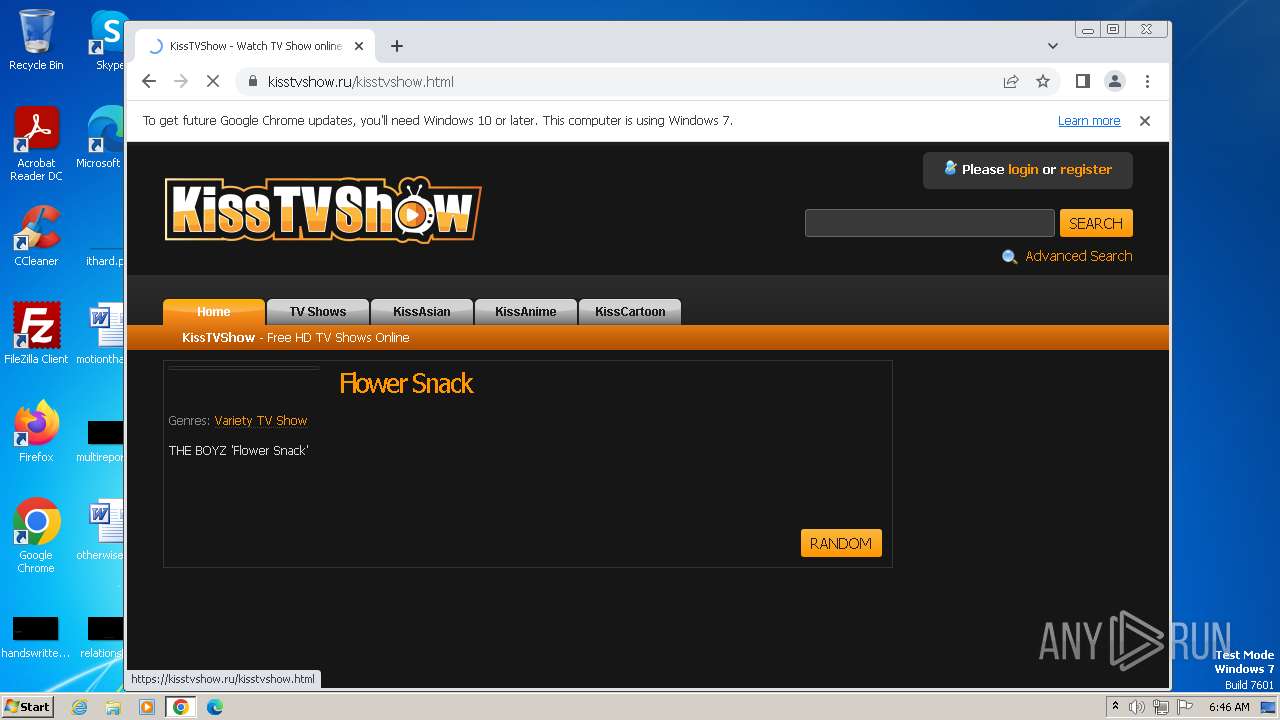Go back using the browser back arrow
This screenshot has width=1280, height=720.
149,82
